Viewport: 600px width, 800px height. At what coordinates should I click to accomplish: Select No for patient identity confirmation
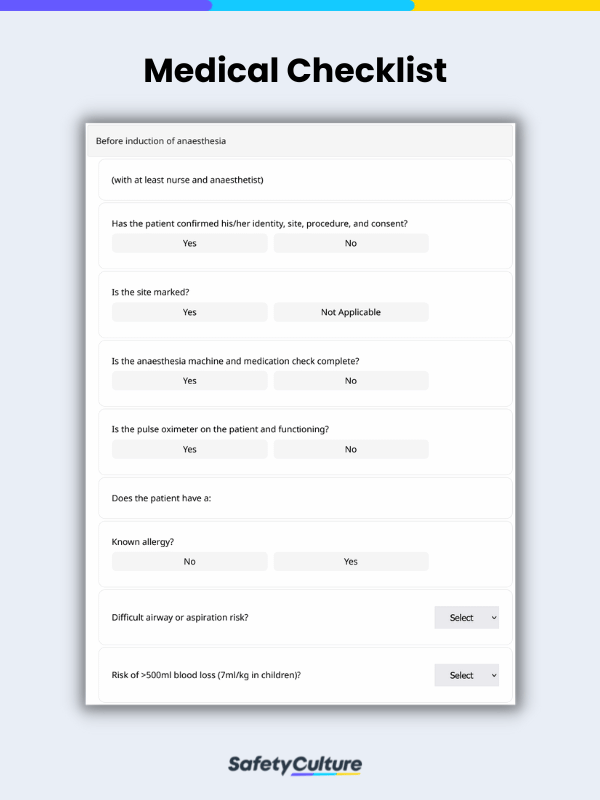[350, 243]
